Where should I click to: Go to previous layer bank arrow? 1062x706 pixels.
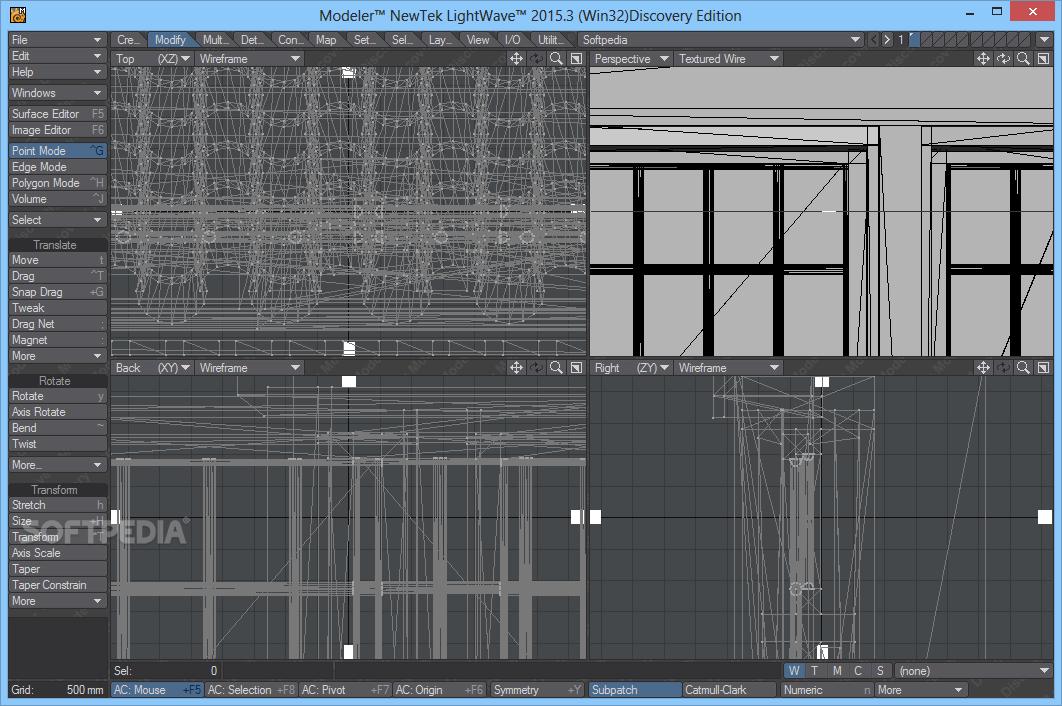pyautogui.click(x=874, y=40)
